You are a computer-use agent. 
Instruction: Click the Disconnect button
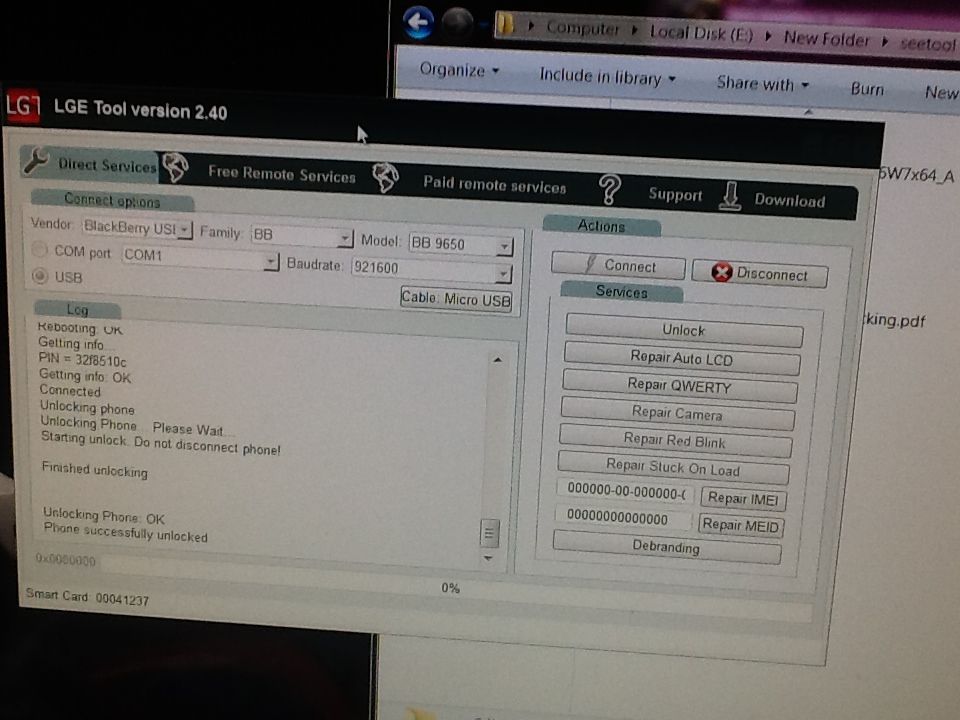pyautogui.click(x=760, y=273)
